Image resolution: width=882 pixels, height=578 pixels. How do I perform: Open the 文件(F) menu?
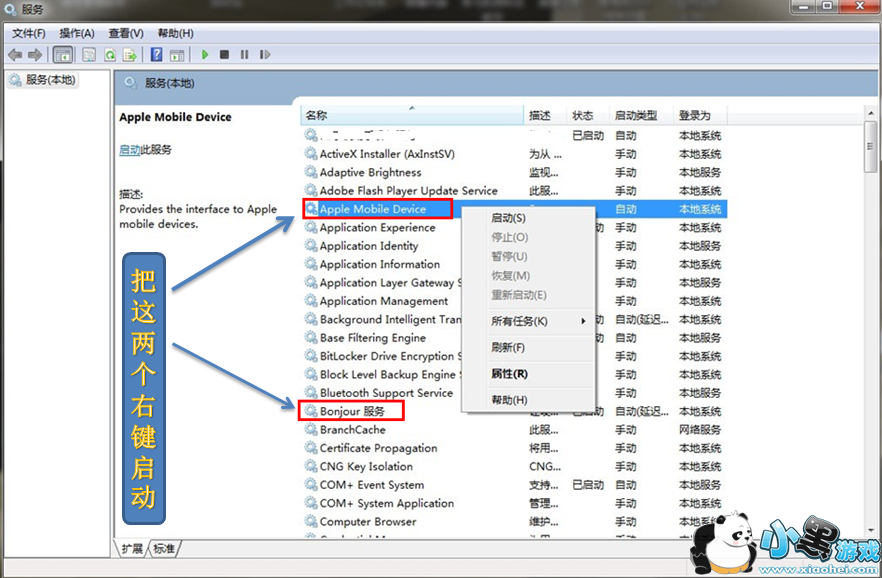click(x=29, y=33)
